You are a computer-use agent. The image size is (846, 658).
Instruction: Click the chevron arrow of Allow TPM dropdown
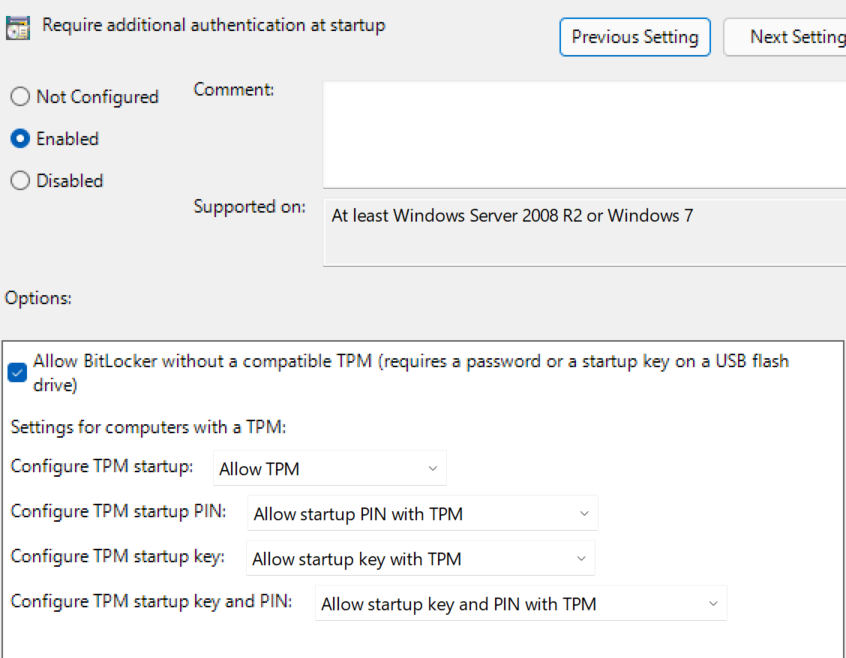[433, 469]
